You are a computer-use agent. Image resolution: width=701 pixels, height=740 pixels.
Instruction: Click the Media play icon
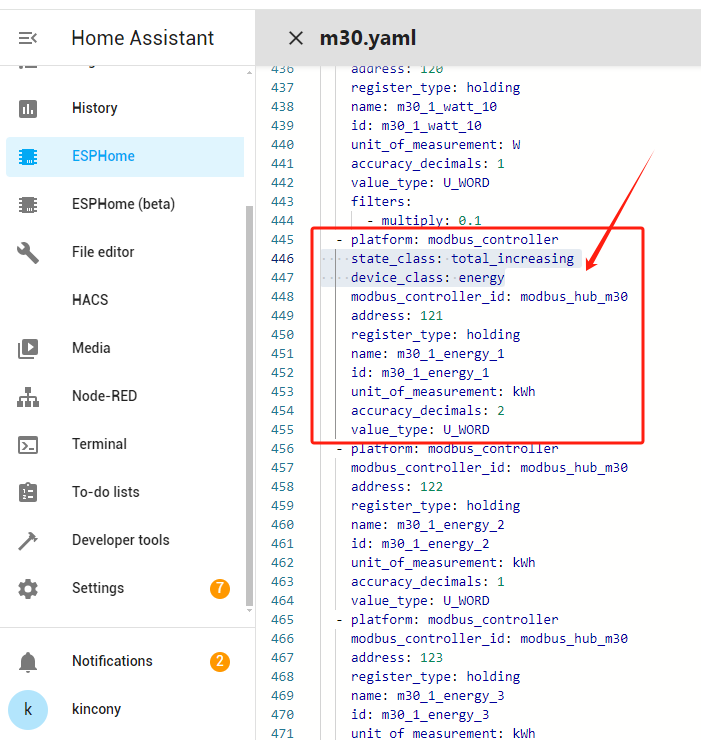point(28,348)
